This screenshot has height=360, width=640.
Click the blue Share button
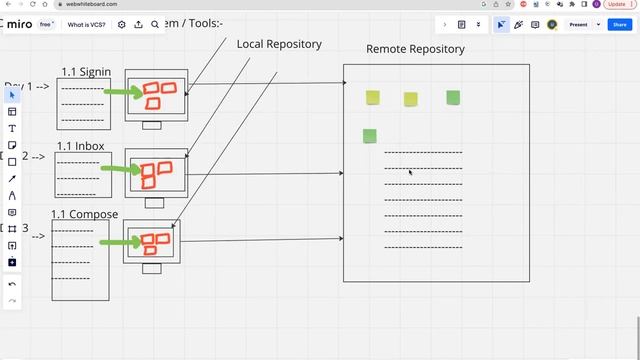[x=620, y=24]
